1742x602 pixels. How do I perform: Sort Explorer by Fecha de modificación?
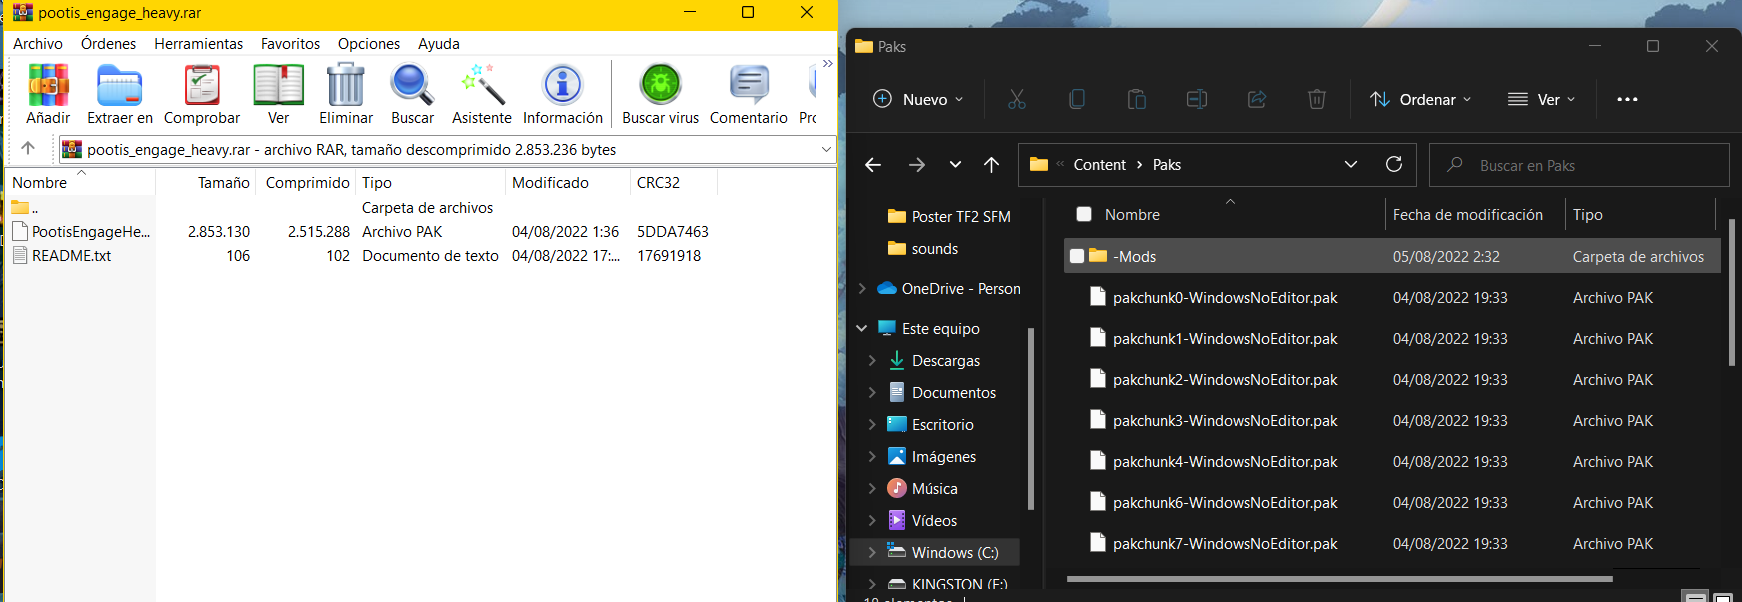pos(1467,214)
